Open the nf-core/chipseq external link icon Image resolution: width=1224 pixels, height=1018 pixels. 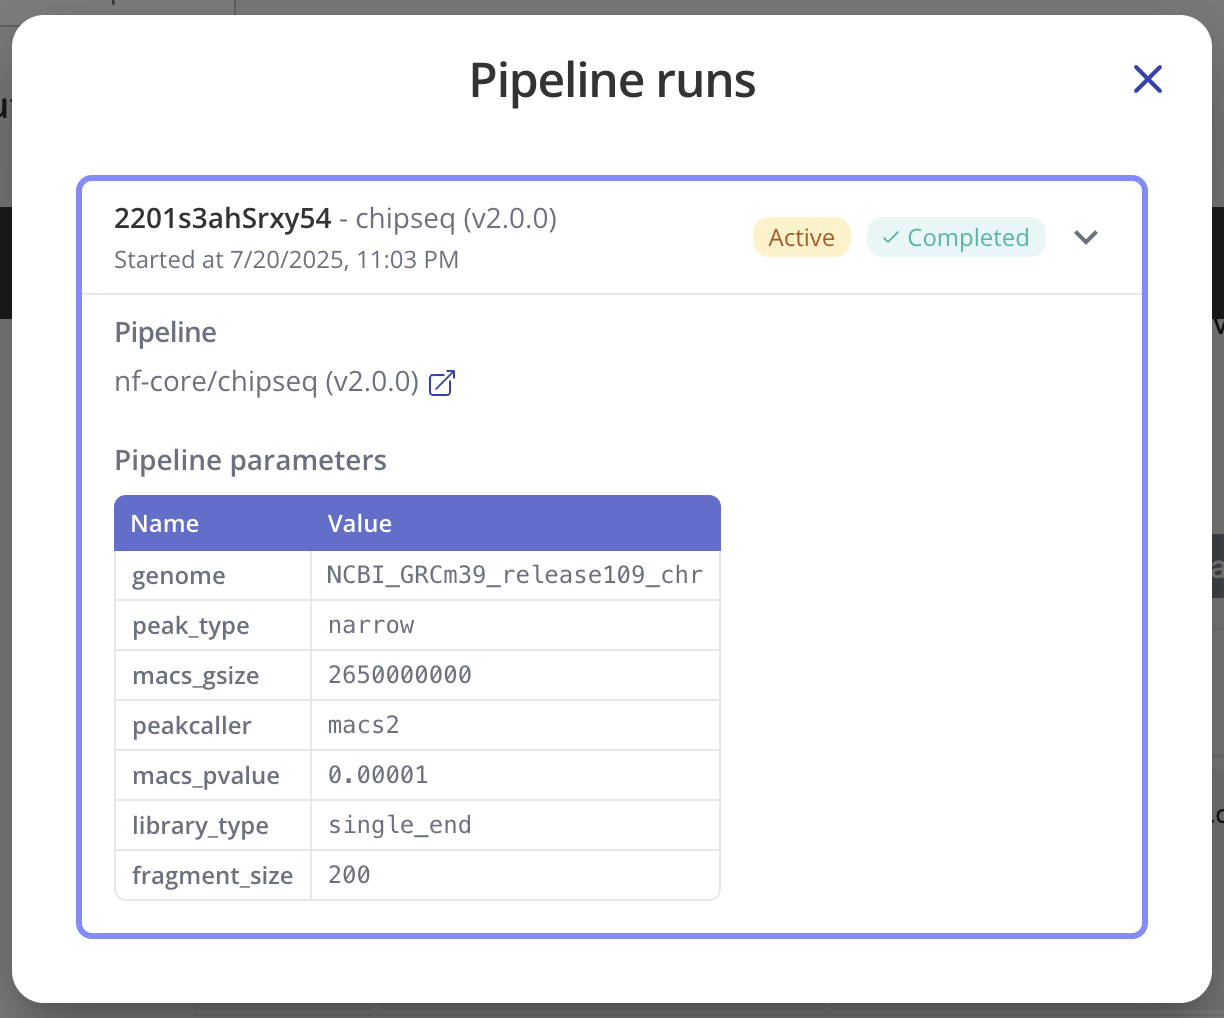pos(441,383)
